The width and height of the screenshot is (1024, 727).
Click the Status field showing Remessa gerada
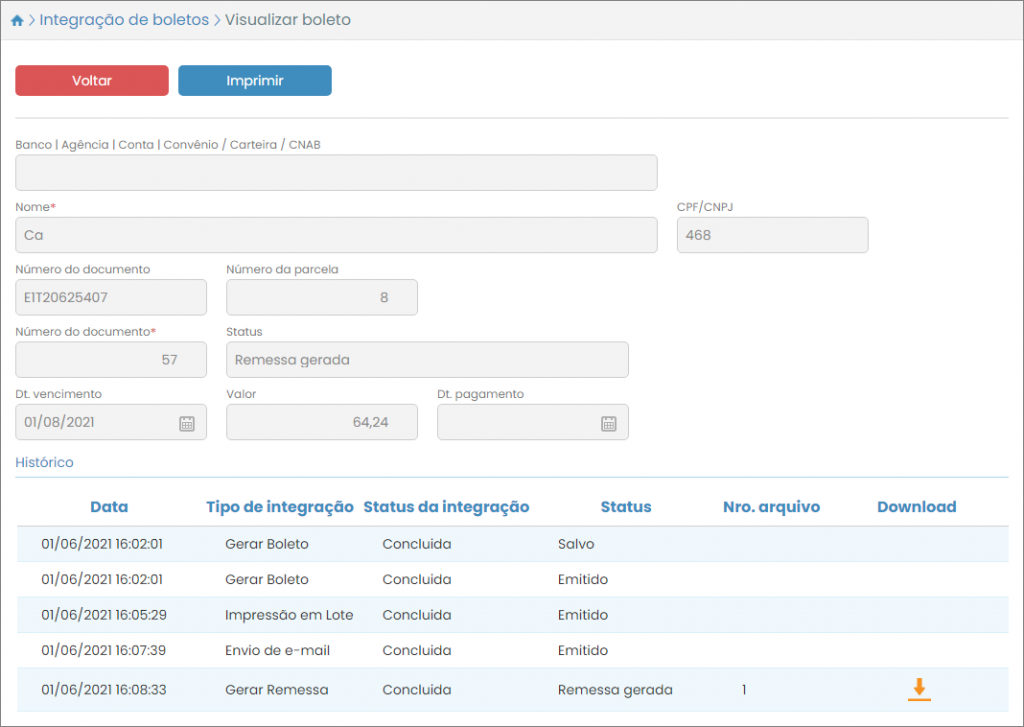click(x=427, y=360)
